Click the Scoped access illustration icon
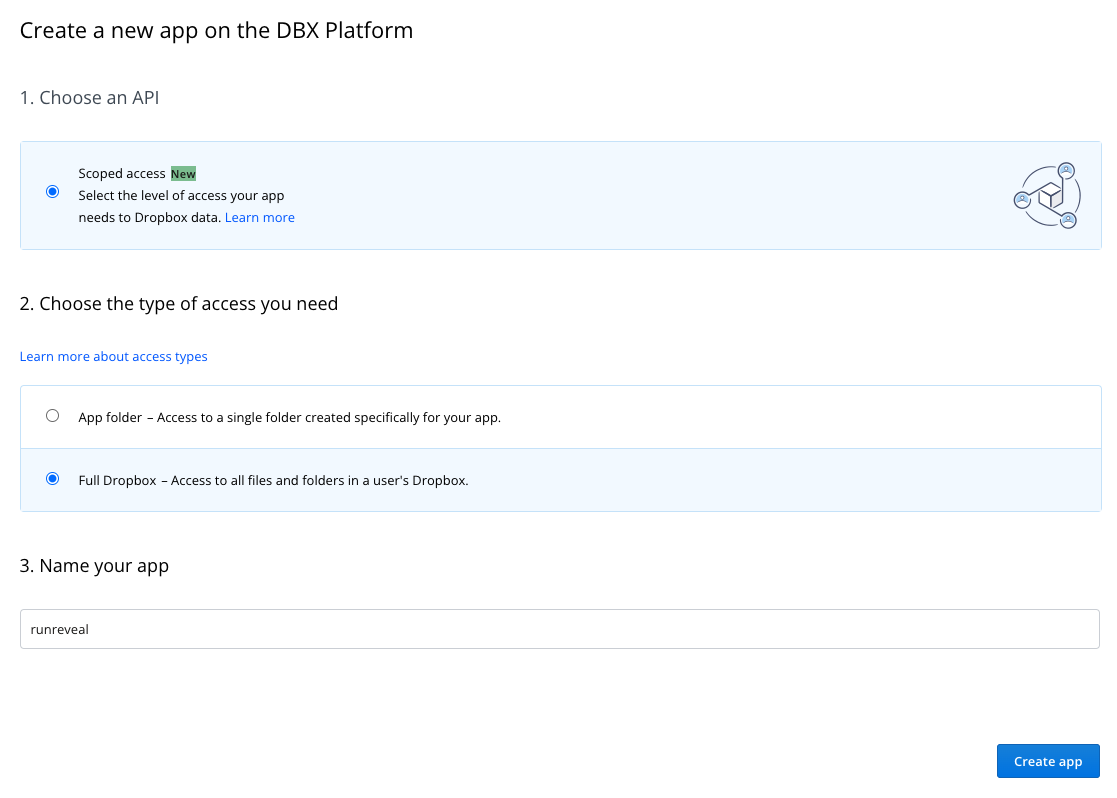Image resolution: width=1117 pixels, height=798 pixels. point(1046,195)
